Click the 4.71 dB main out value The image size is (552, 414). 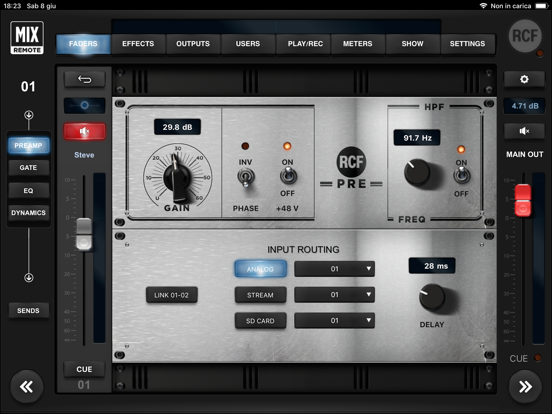pos(525,106)
